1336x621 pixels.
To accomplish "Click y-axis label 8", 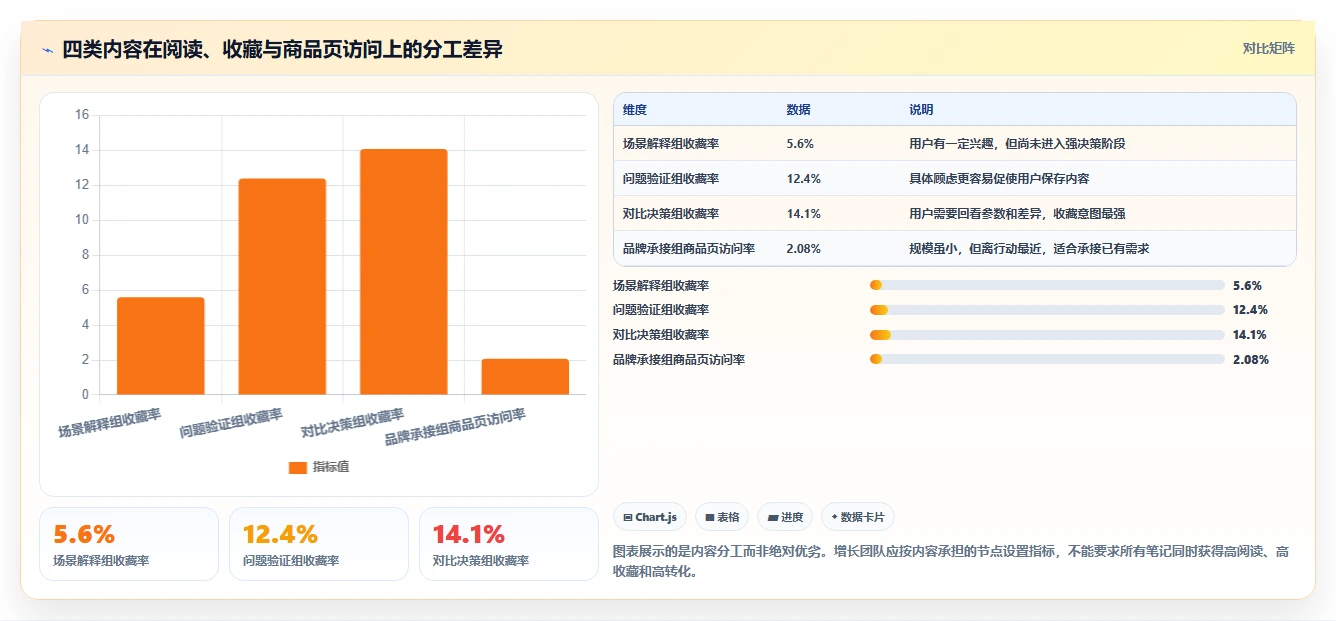I will coord(85,255).
